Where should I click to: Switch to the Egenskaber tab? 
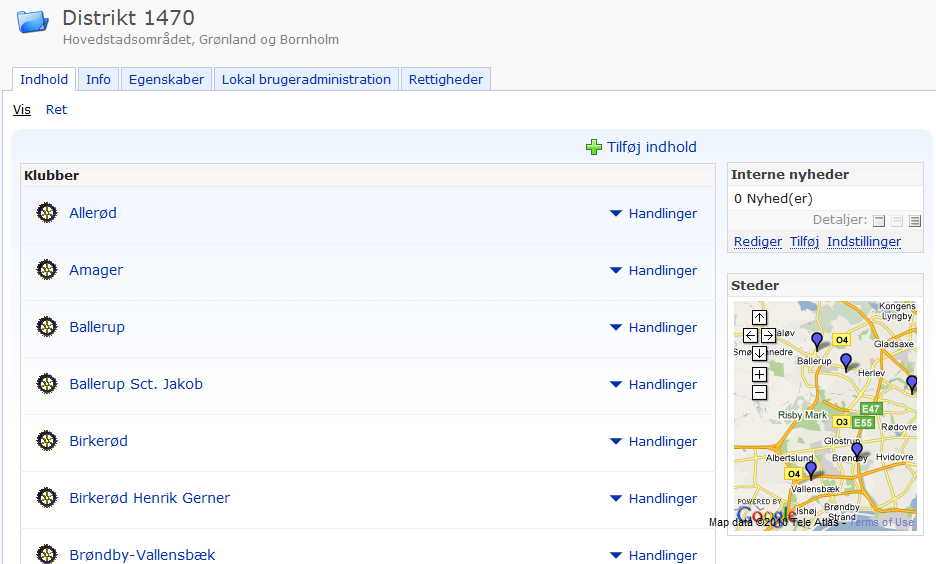(x=166, y=80)
